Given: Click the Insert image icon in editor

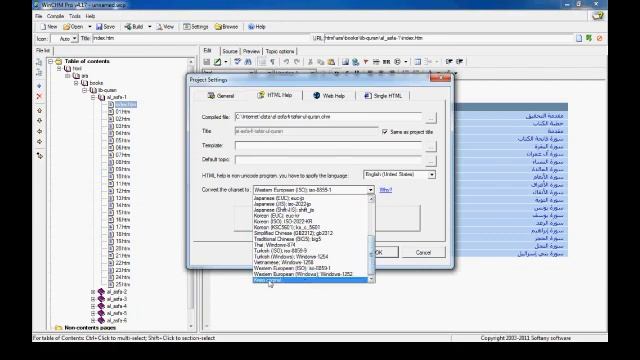Looking at the screenshot, I should point(345,62).
